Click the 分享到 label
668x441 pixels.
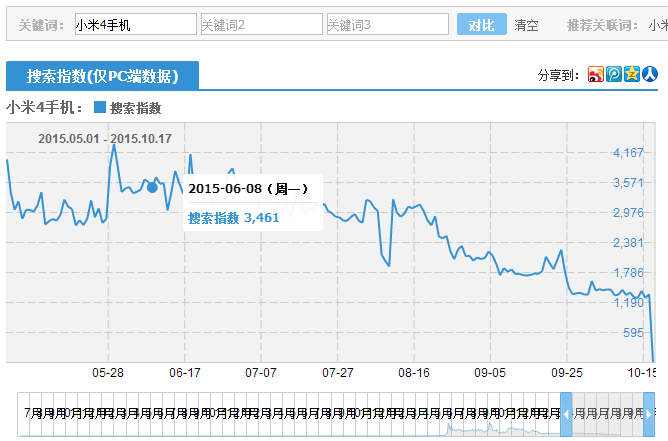559,75
